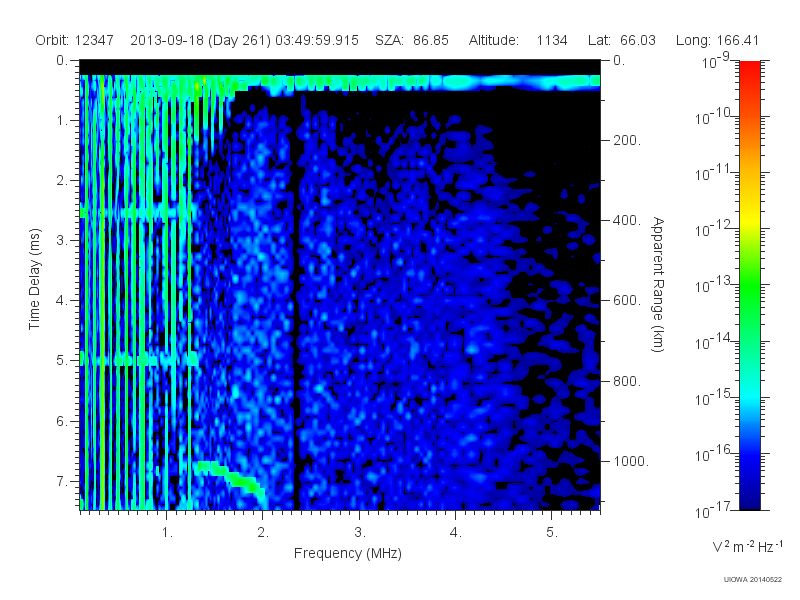
Task: Click the 10^-17 color scale label
Action: click(714, 510)
